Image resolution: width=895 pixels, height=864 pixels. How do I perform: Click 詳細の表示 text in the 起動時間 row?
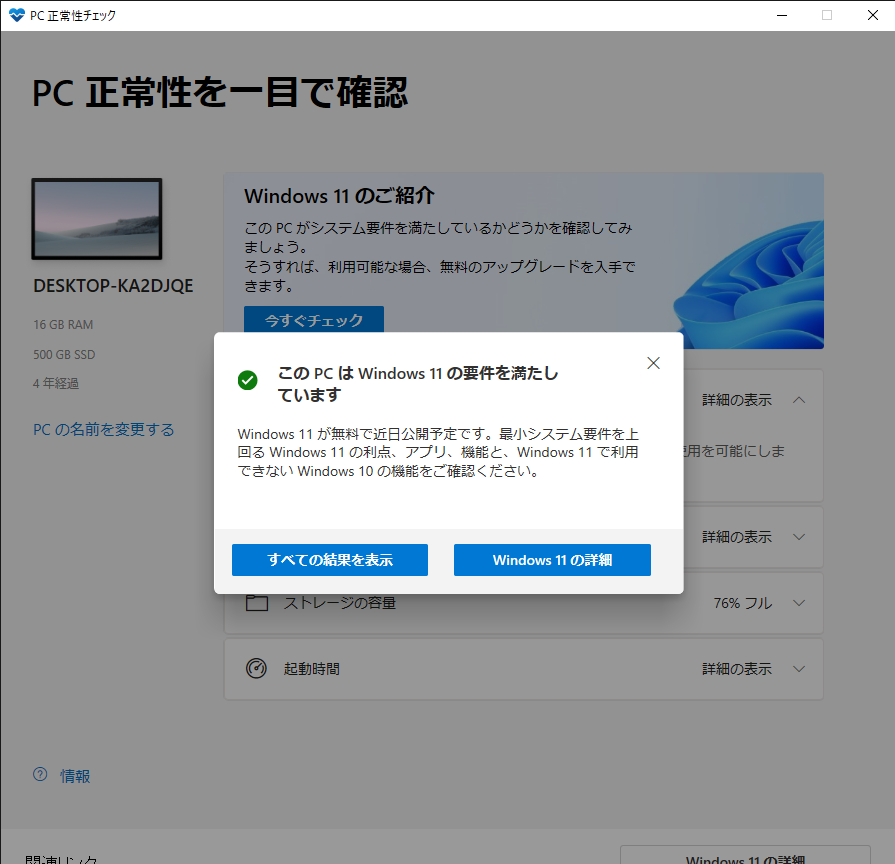tap(736, 669)
